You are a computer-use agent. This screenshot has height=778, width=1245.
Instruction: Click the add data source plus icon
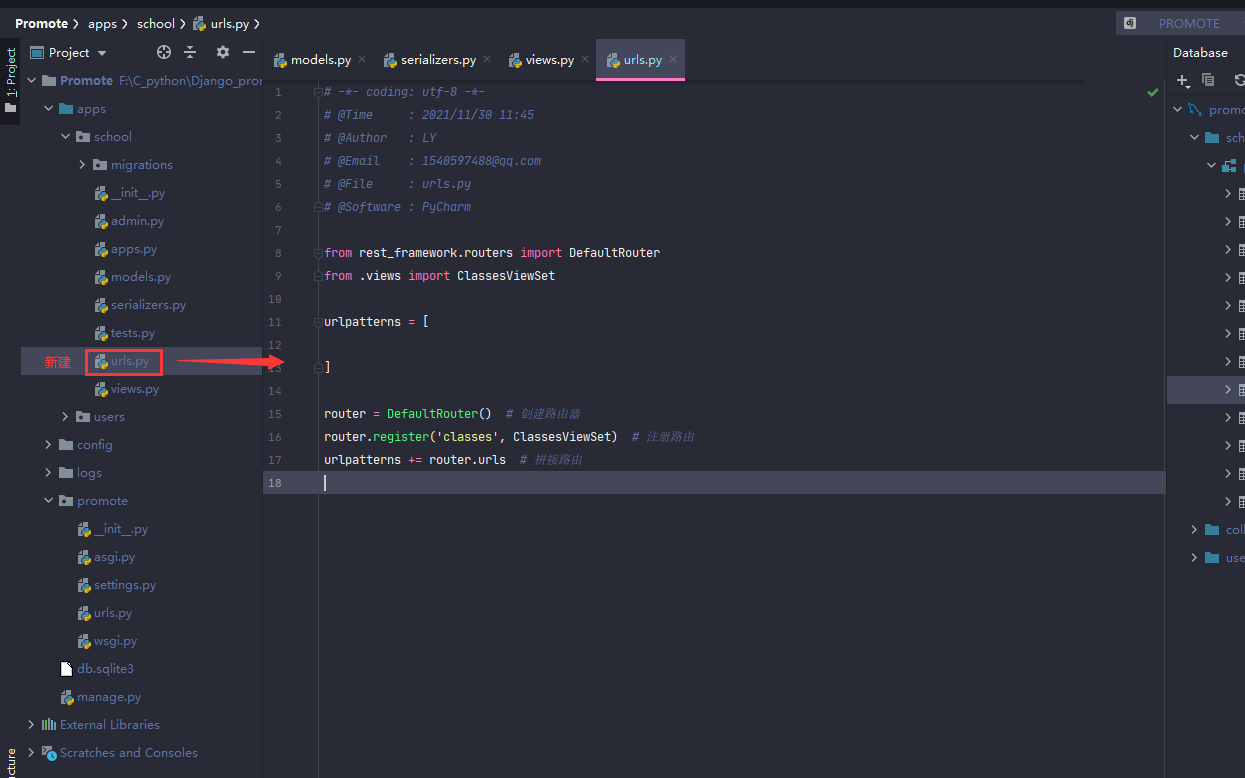click(1182, 80)
